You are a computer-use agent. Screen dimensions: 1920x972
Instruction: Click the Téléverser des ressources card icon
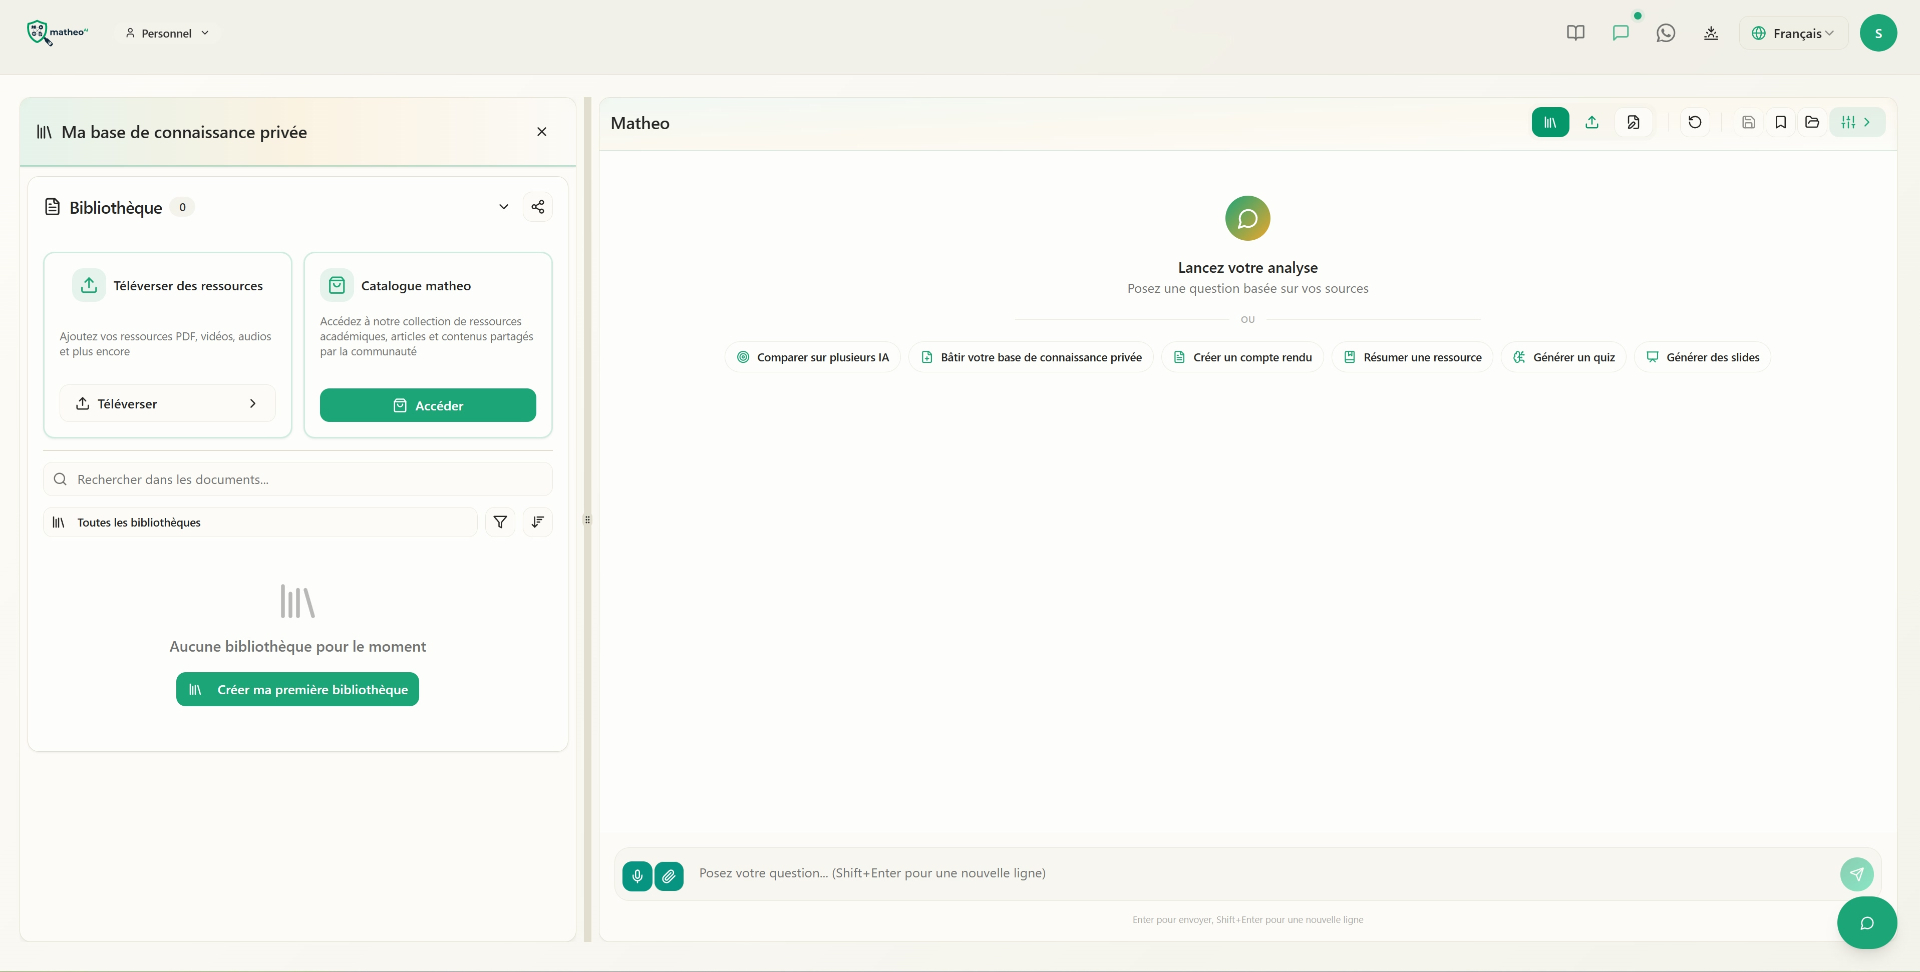point(89,285)
